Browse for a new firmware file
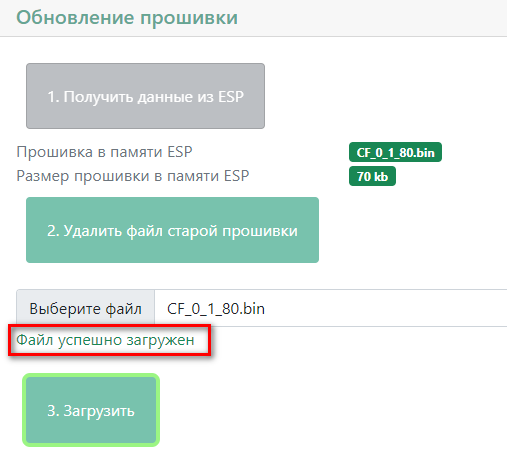Screen dimensions: 507x454 pos(86,308)
